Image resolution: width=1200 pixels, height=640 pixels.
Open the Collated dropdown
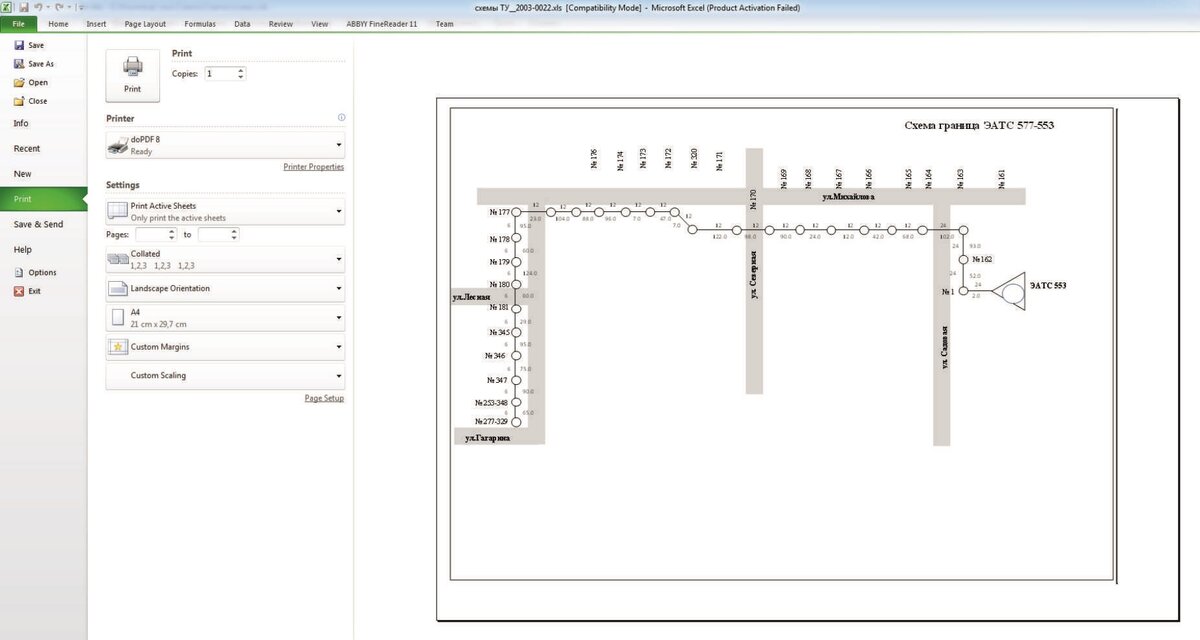pyautogui.click(x=225, y=259)
